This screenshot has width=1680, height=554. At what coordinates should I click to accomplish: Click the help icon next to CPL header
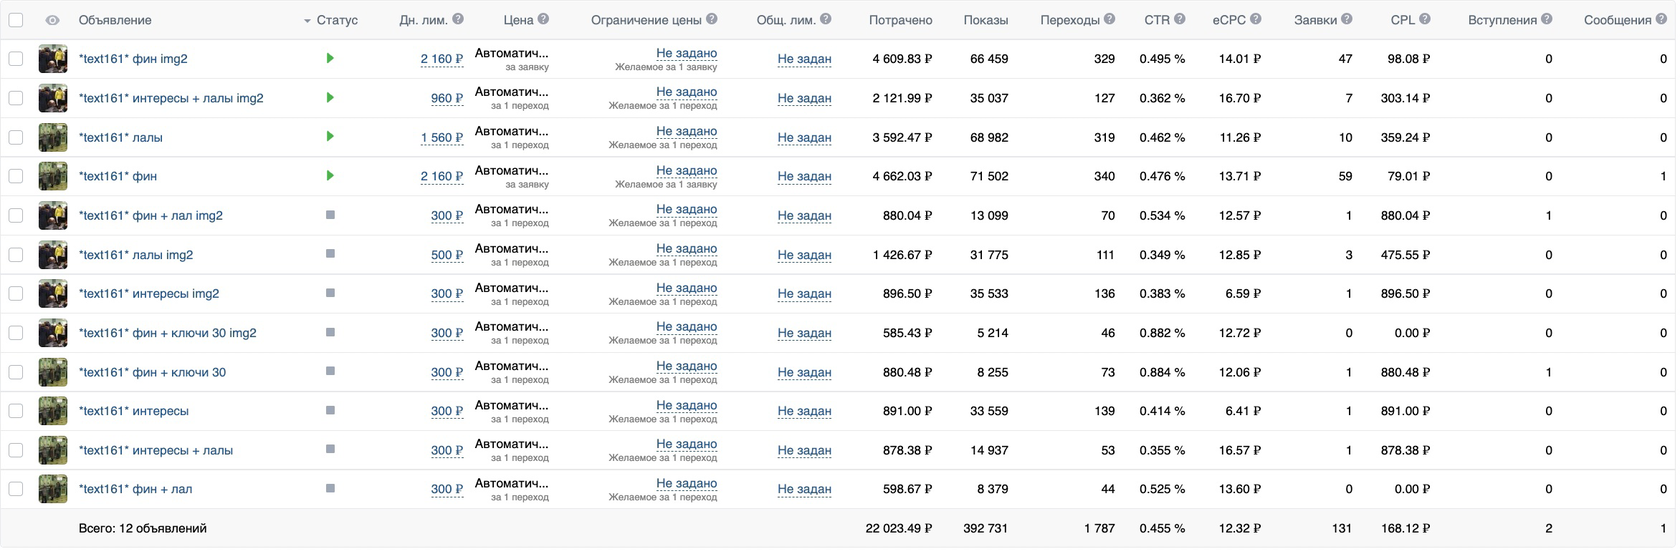[x=1425, y=19]
